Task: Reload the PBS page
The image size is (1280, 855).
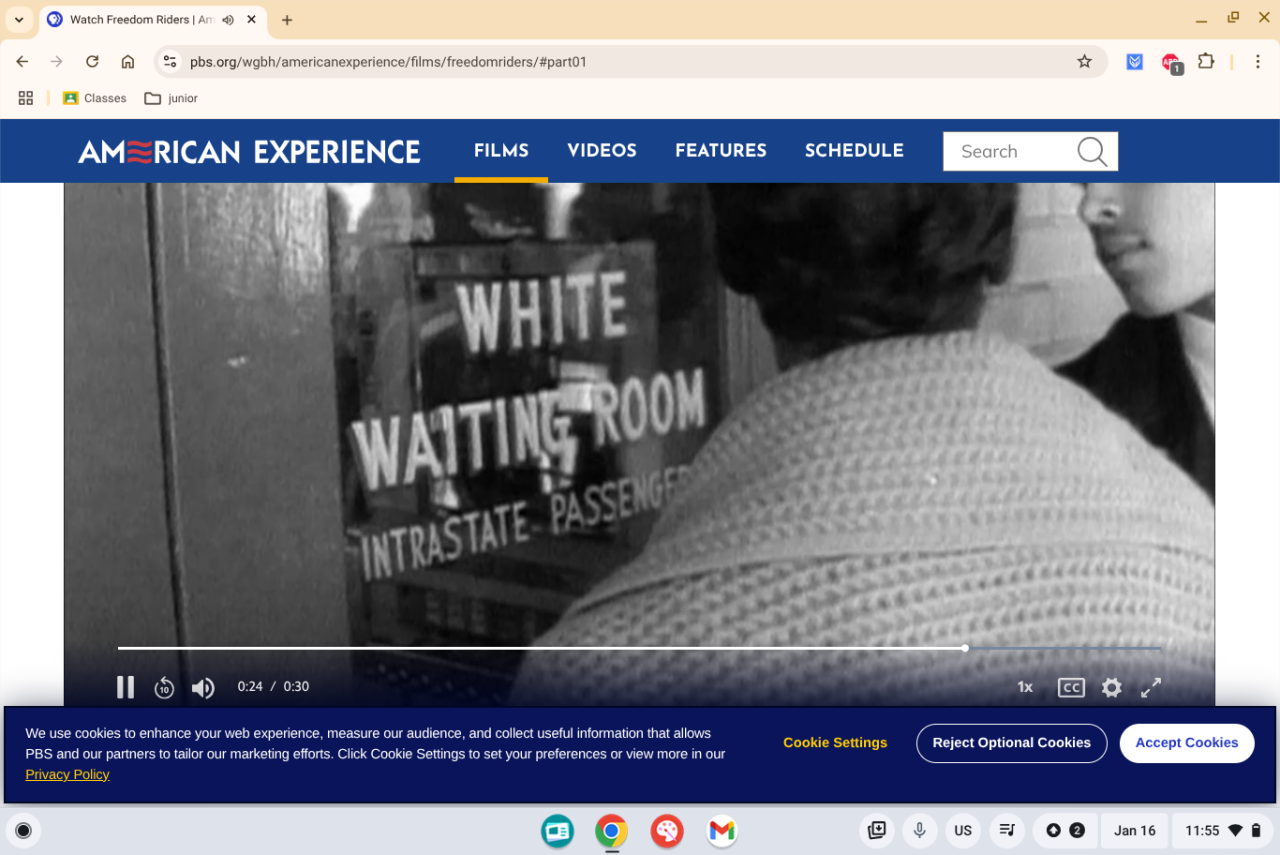Action: [92, 62]
